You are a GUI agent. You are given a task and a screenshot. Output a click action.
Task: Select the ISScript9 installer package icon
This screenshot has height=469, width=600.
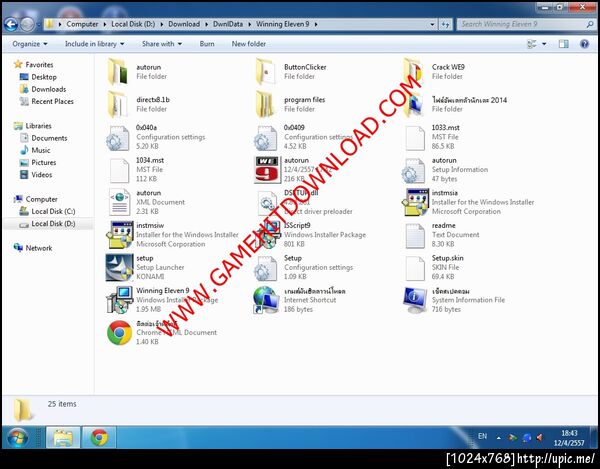(269, 235)
